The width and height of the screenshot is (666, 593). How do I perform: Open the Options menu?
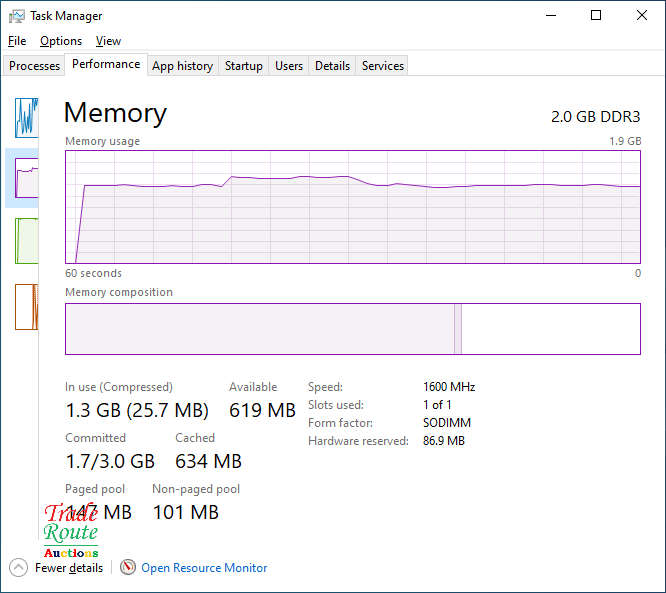click(x=61, y=41)
